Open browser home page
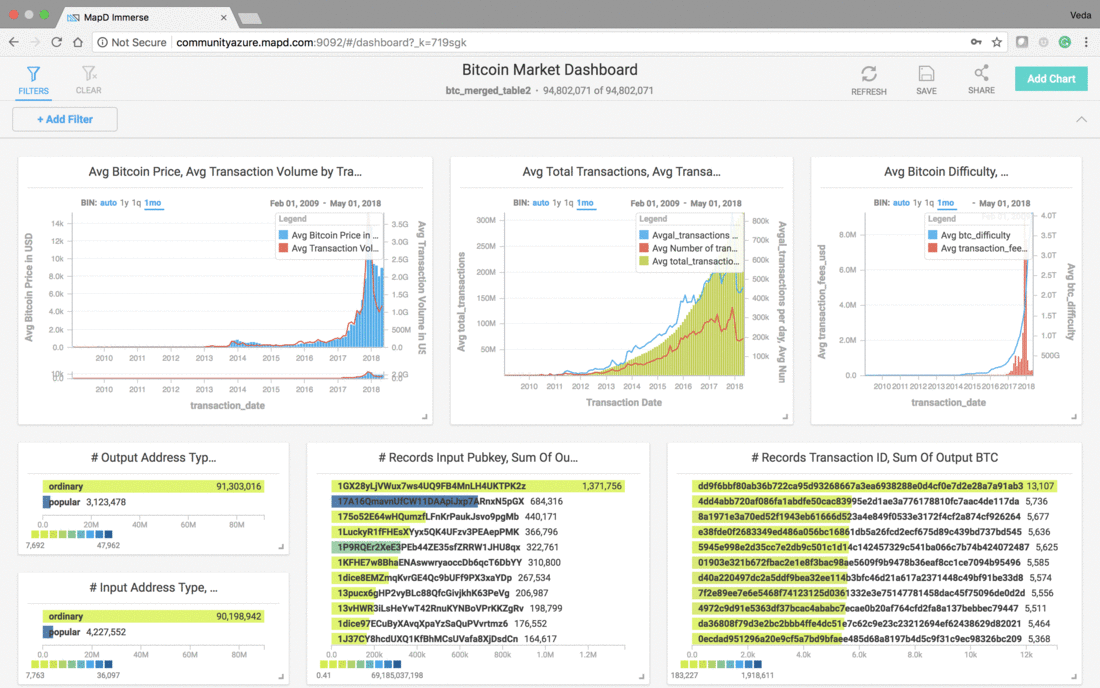Image resolution: width=1100 pixels, height=688 pixels. [78, 42]
